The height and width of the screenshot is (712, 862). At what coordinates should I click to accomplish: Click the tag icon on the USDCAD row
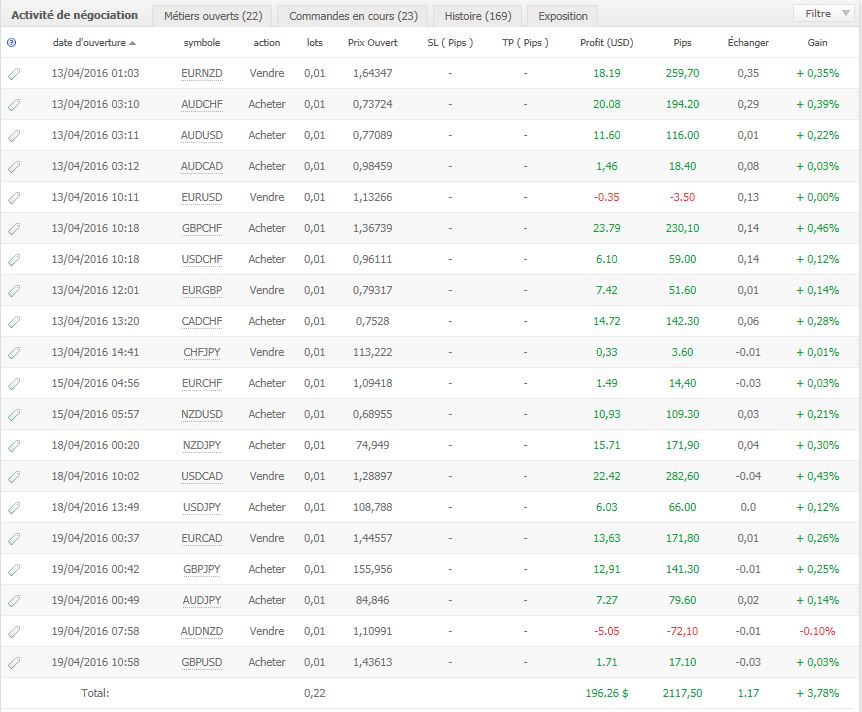point(14,477)
